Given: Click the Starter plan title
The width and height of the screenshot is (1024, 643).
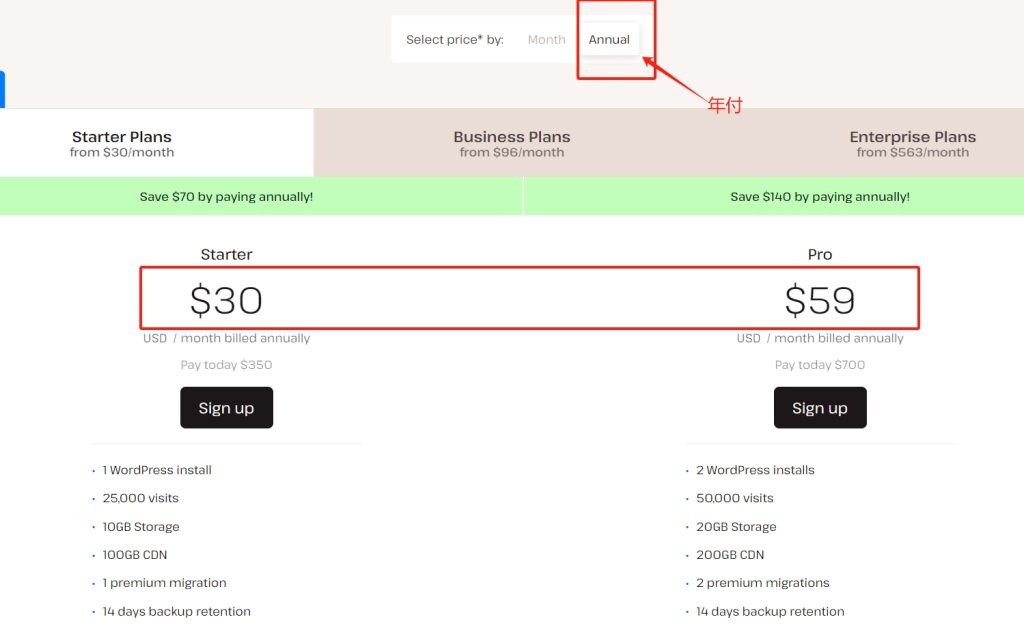Looking at the screenshot, I should [x=226, y=254].
